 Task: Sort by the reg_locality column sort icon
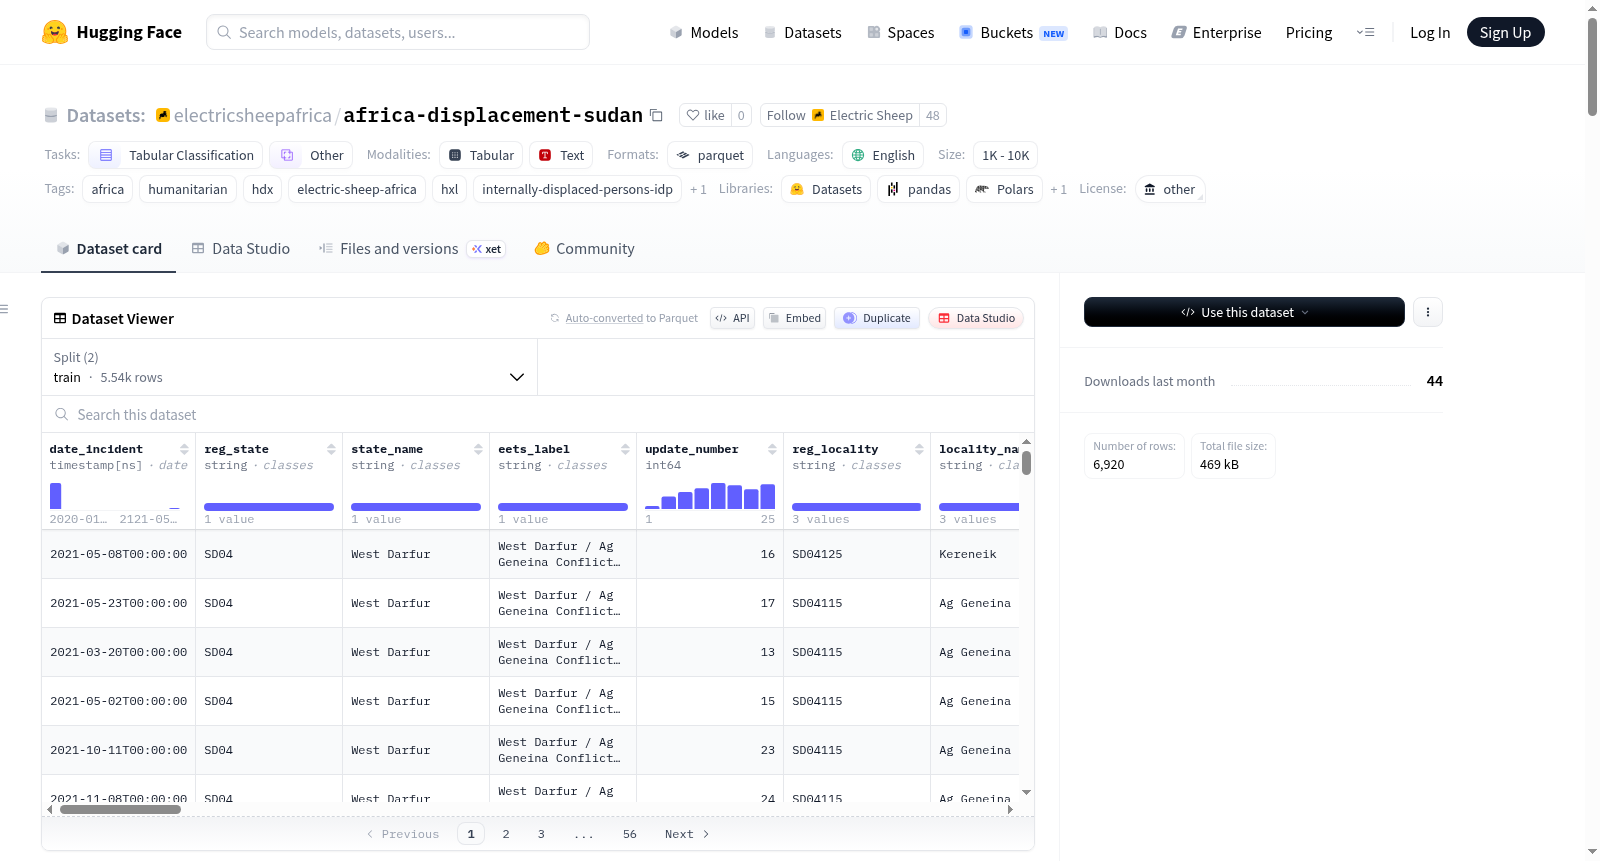pos(919,449)
